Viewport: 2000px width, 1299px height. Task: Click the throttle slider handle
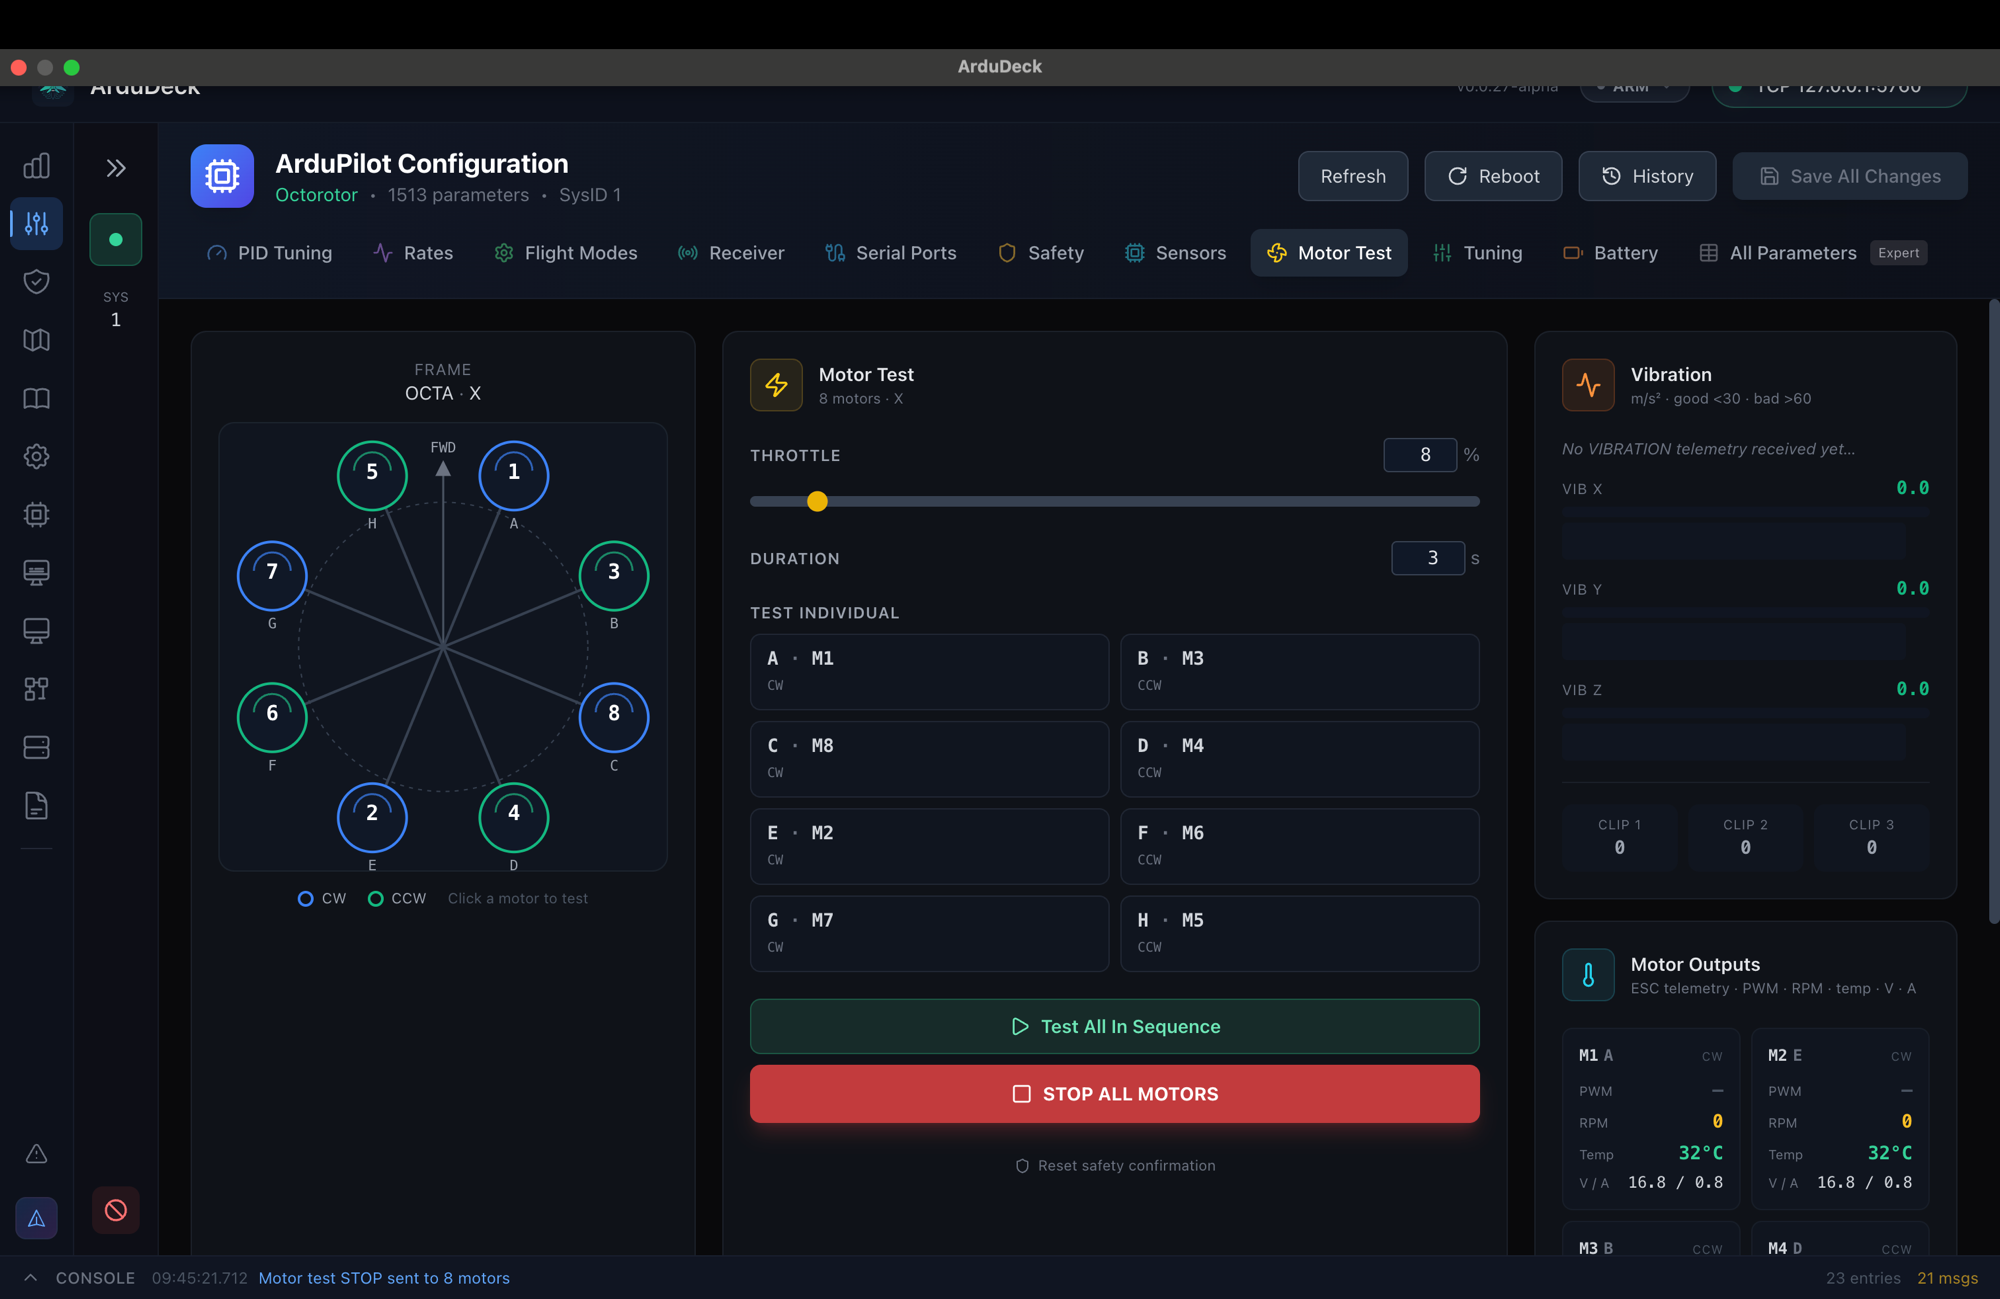817,501
